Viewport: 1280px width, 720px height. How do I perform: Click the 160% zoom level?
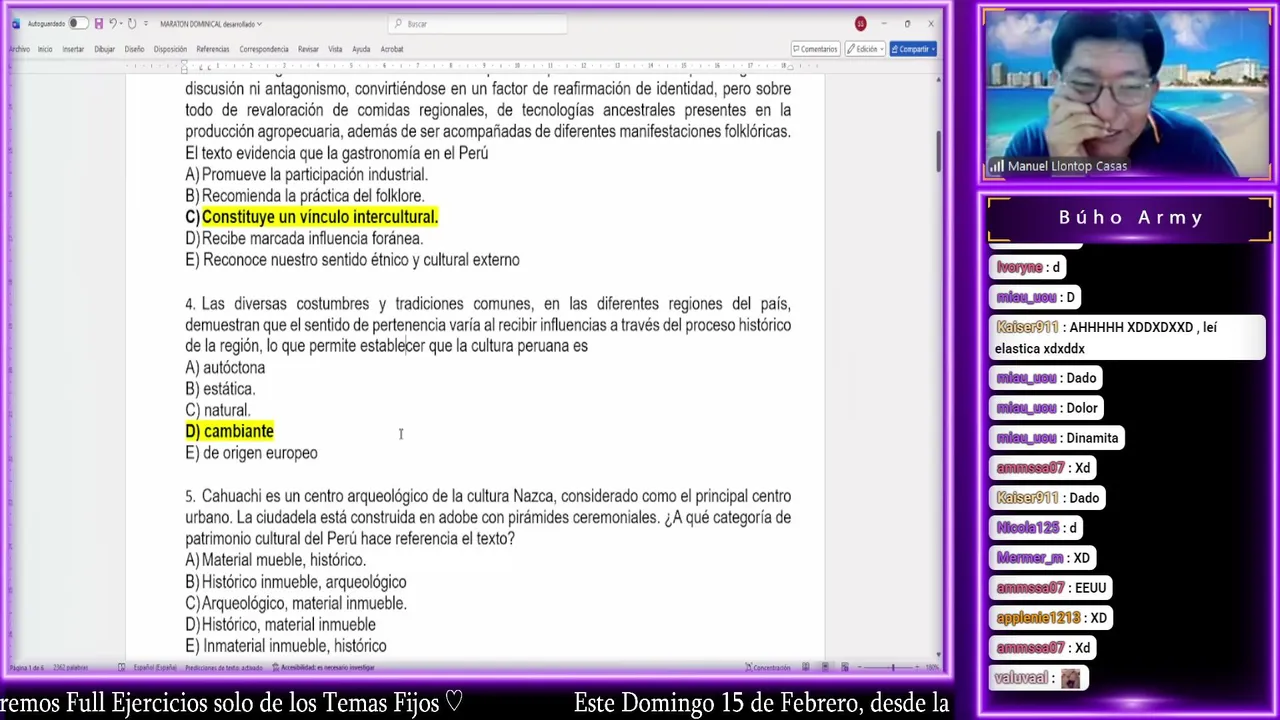tap(932, 667)
